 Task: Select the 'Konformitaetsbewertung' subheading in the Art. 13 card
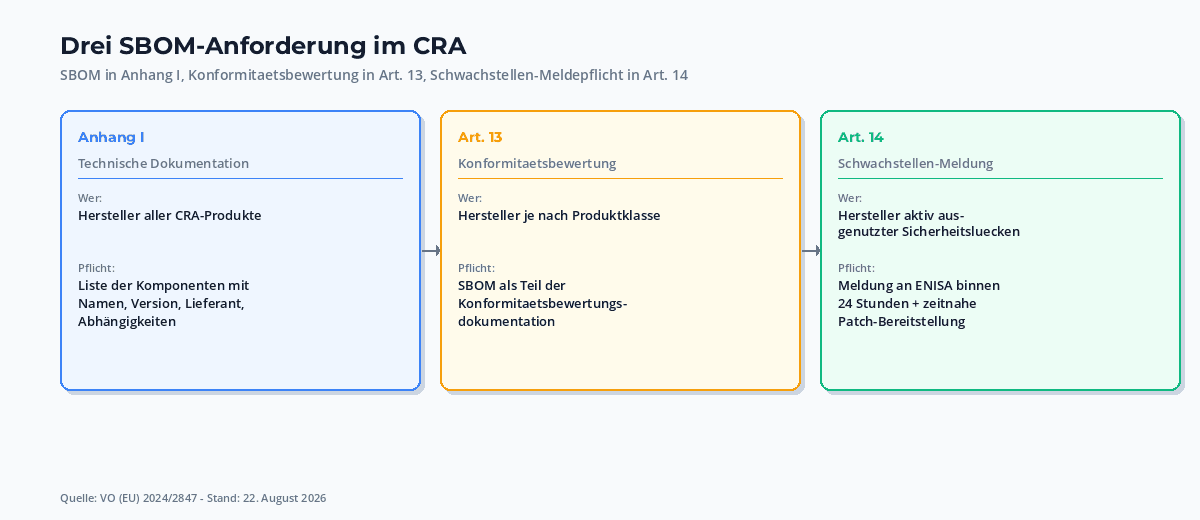point(537,163)
